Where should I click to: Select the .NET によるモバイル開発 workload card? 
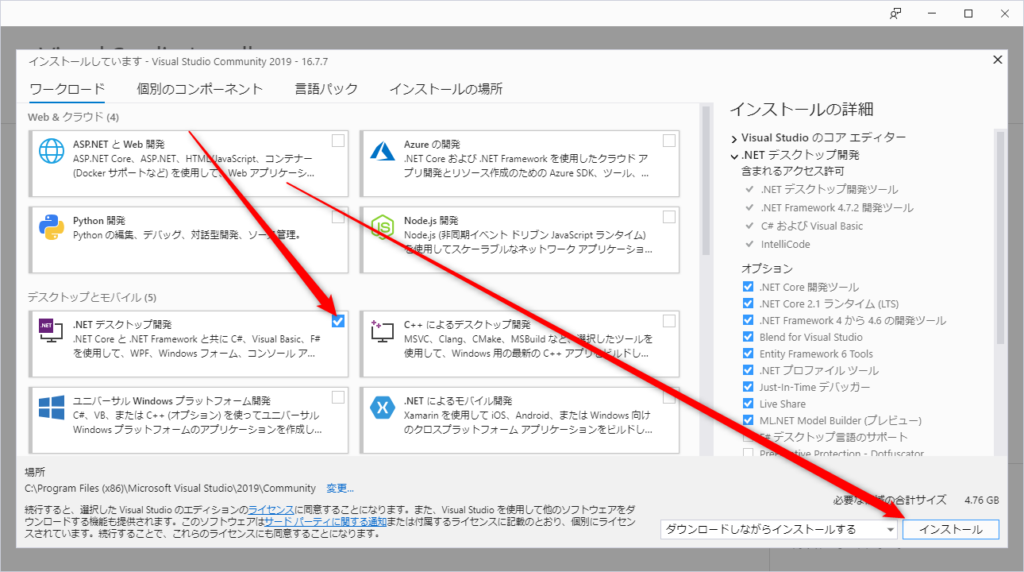click(x=520, y=420)
